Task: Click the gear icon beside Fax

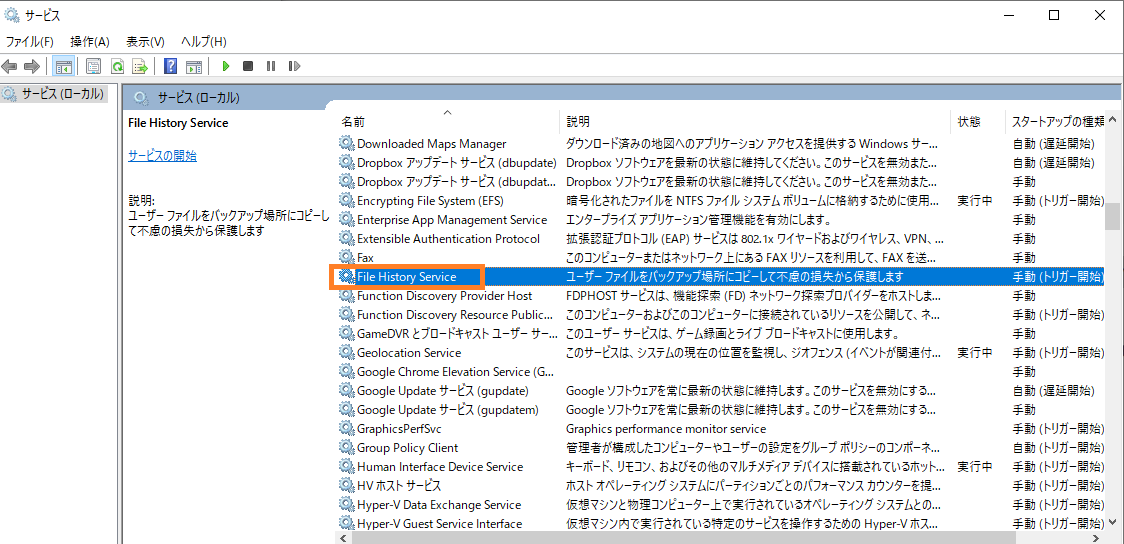Action: pyautogui.click(x=347, y=257)
